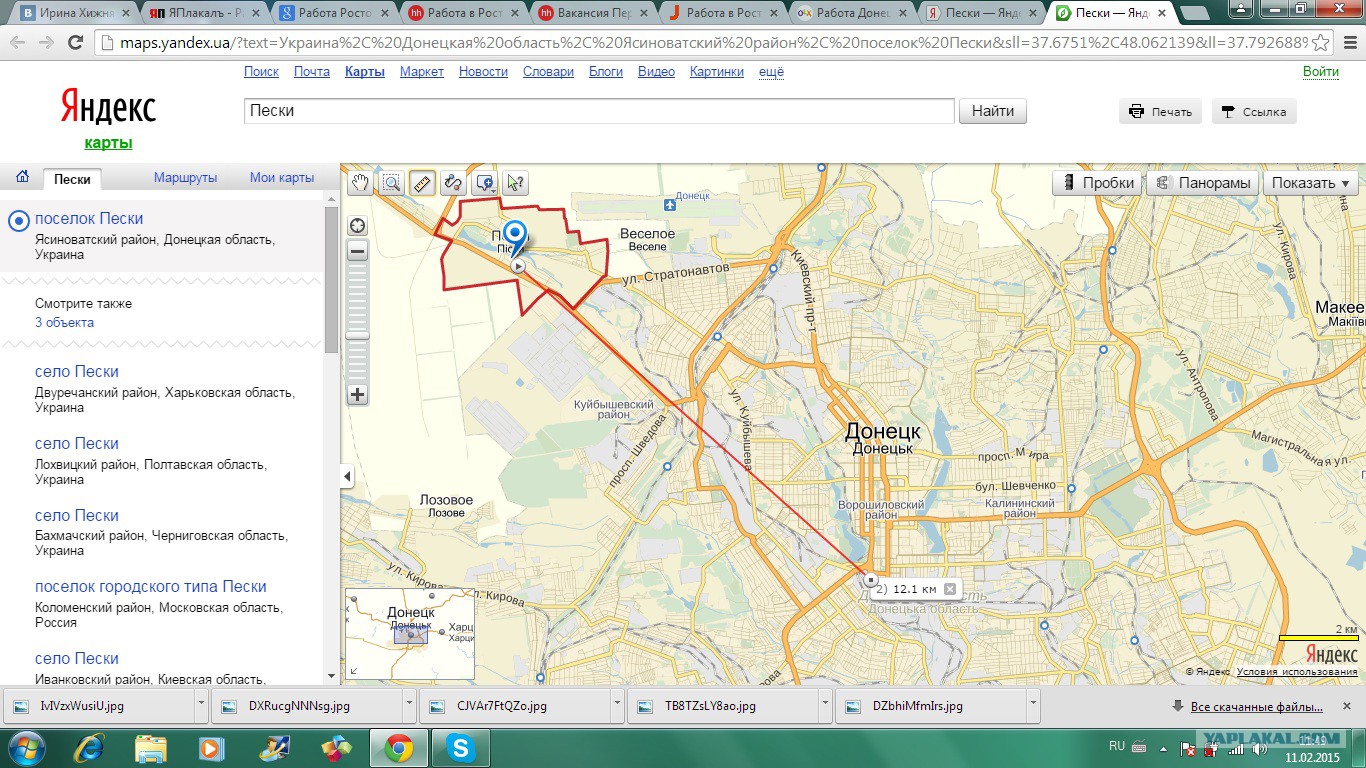Select the поселок Пески radio result

tap(18, 221)
